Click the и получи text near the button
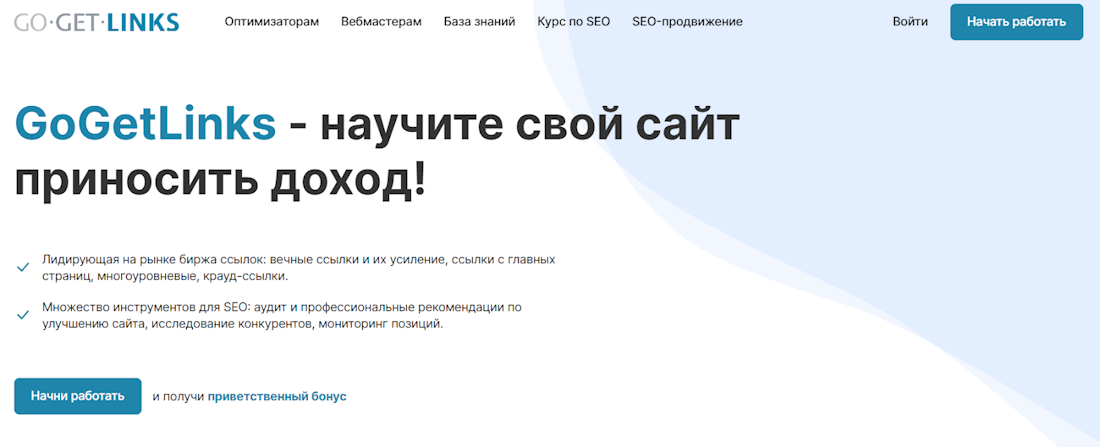The image size is (1100, 447). (178, 396)
